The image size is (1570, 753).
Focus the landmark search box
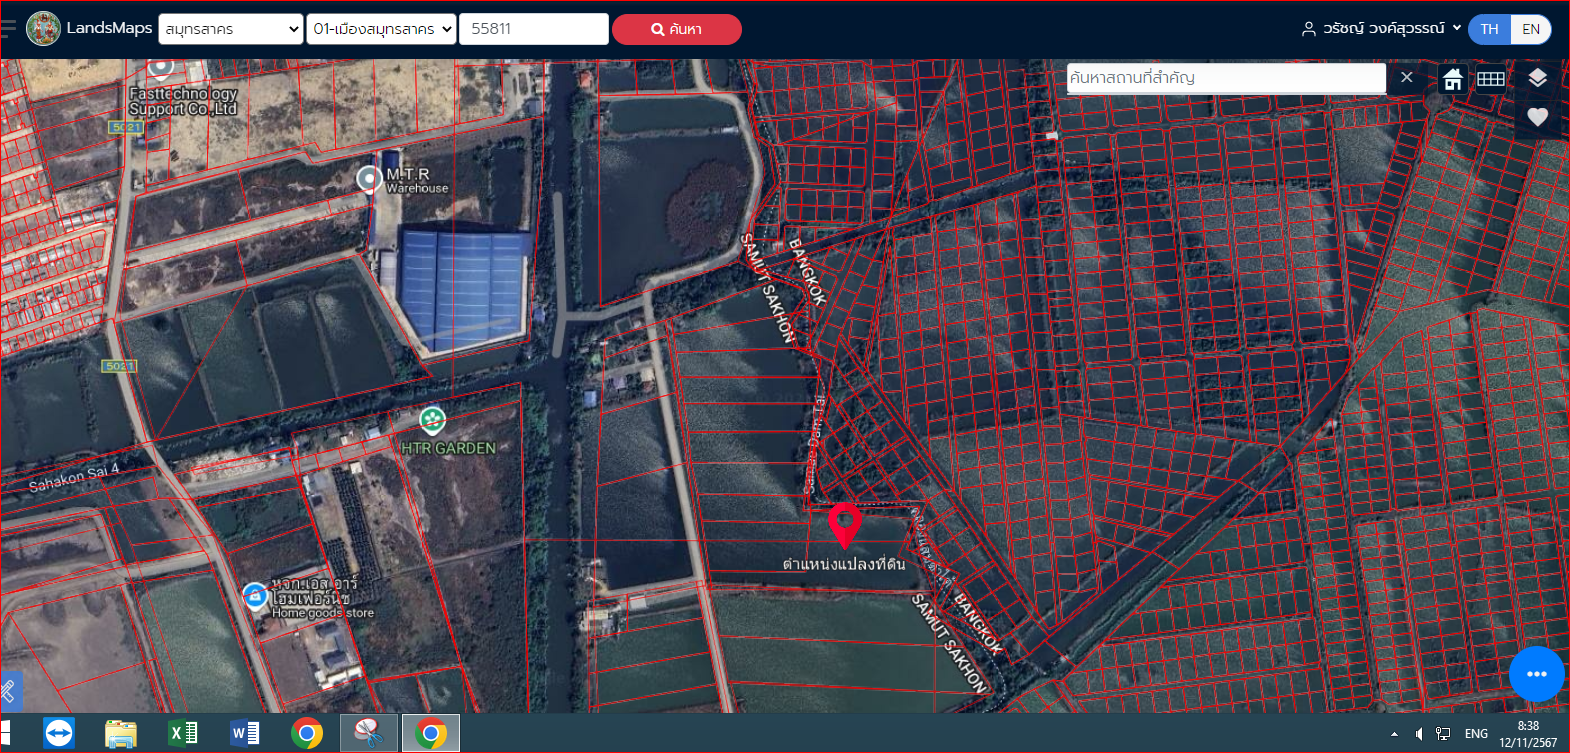(x=1226, y=78)
